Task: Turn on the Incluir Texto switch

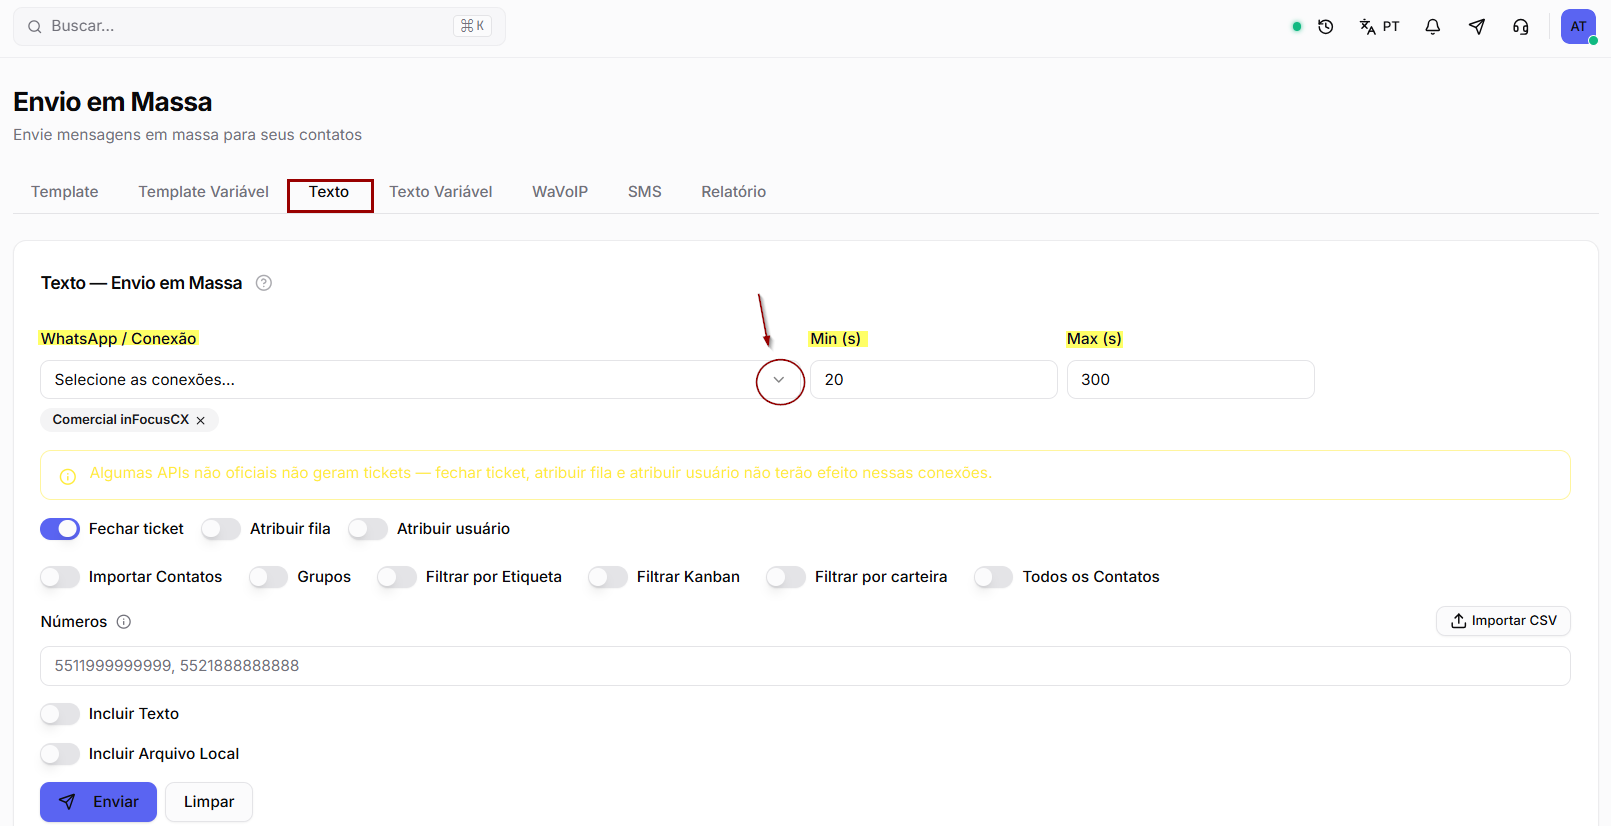Action: click(60, 714)
